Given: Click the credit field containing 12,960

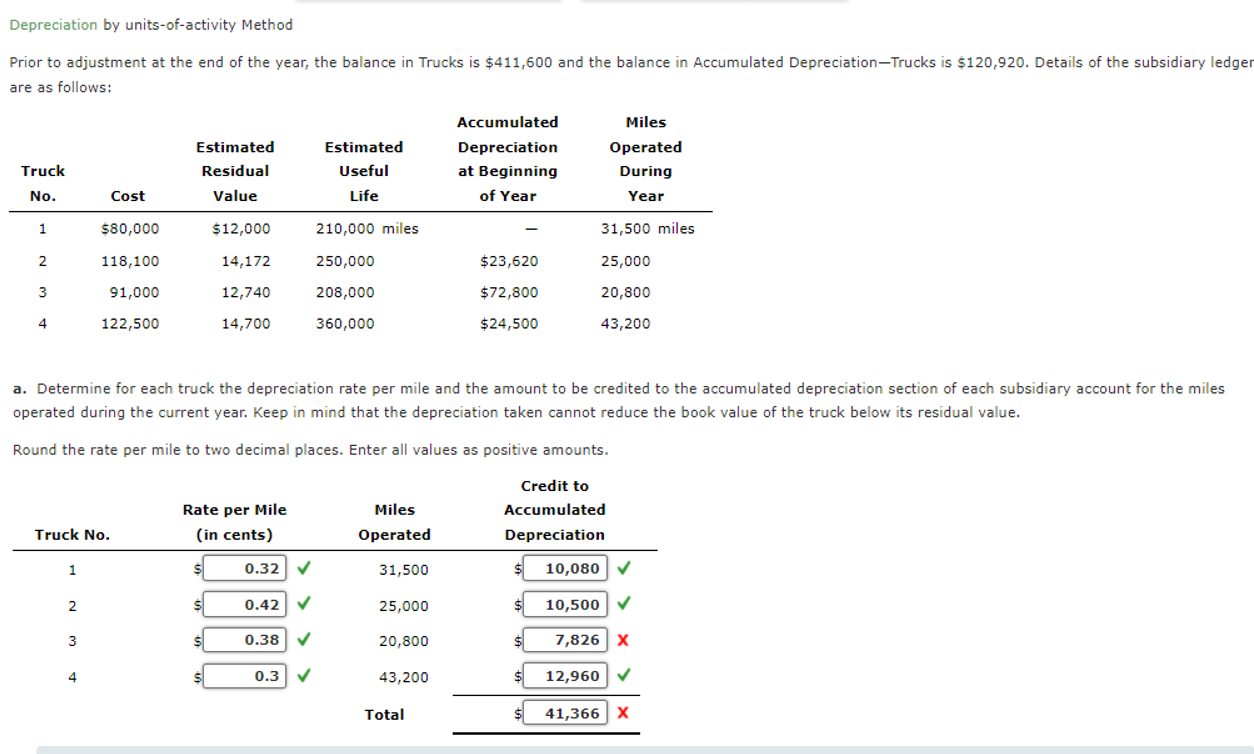Looking at the screenshot, I should click(x=565, y=675).
